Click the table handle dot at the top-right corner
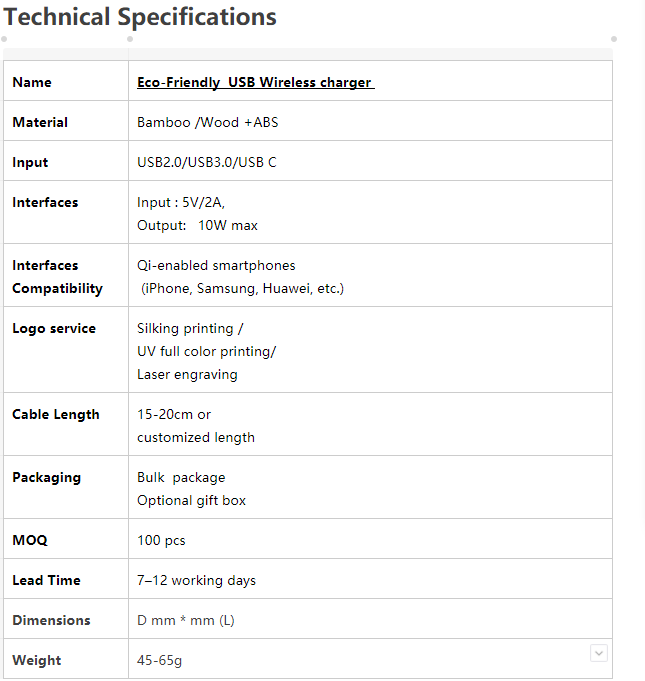This screenshot has width=645, height=681. pos(613,39)
